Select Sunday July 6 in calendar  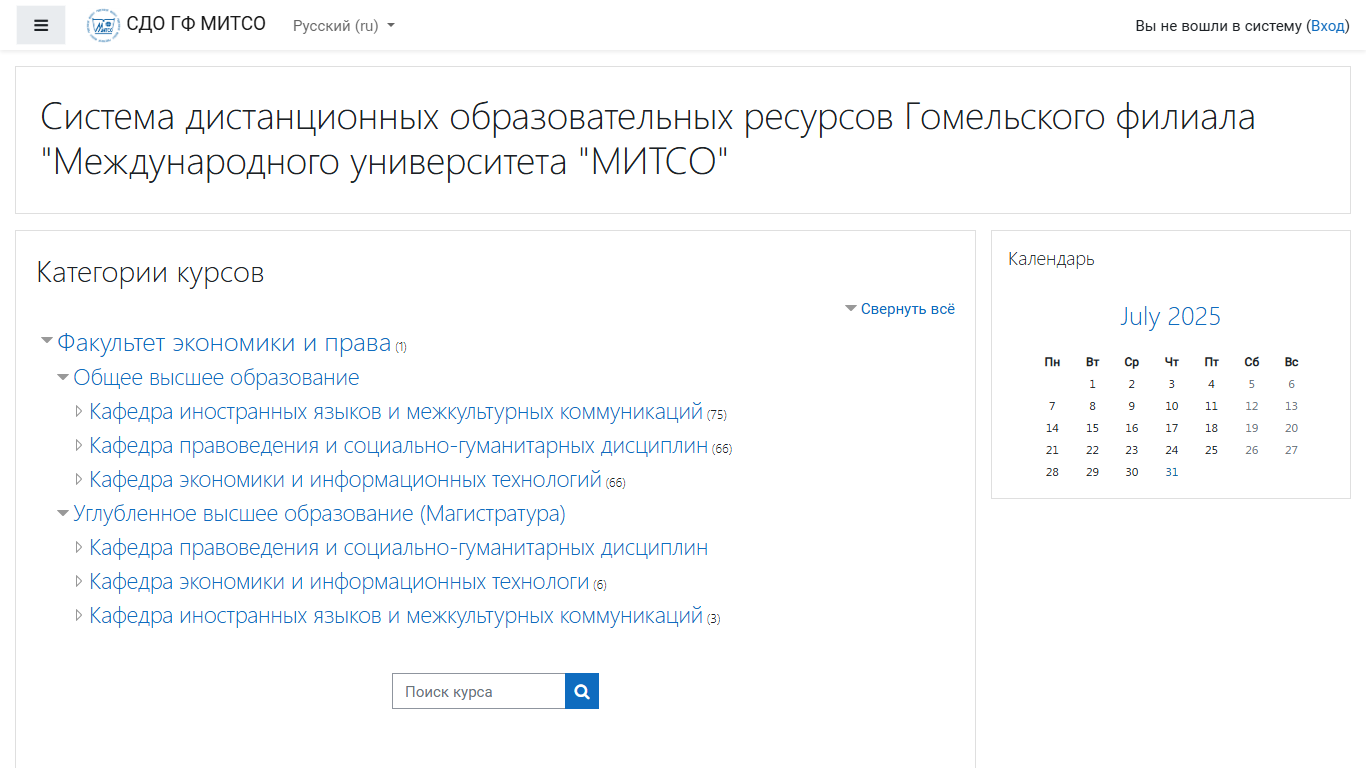[x=1291, y=384]
